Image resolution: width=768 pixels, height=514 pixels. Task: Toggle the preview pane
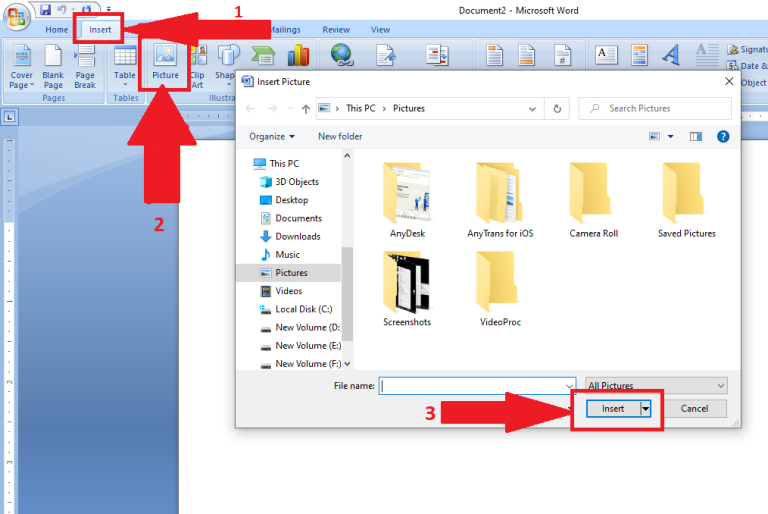point(696,136)
